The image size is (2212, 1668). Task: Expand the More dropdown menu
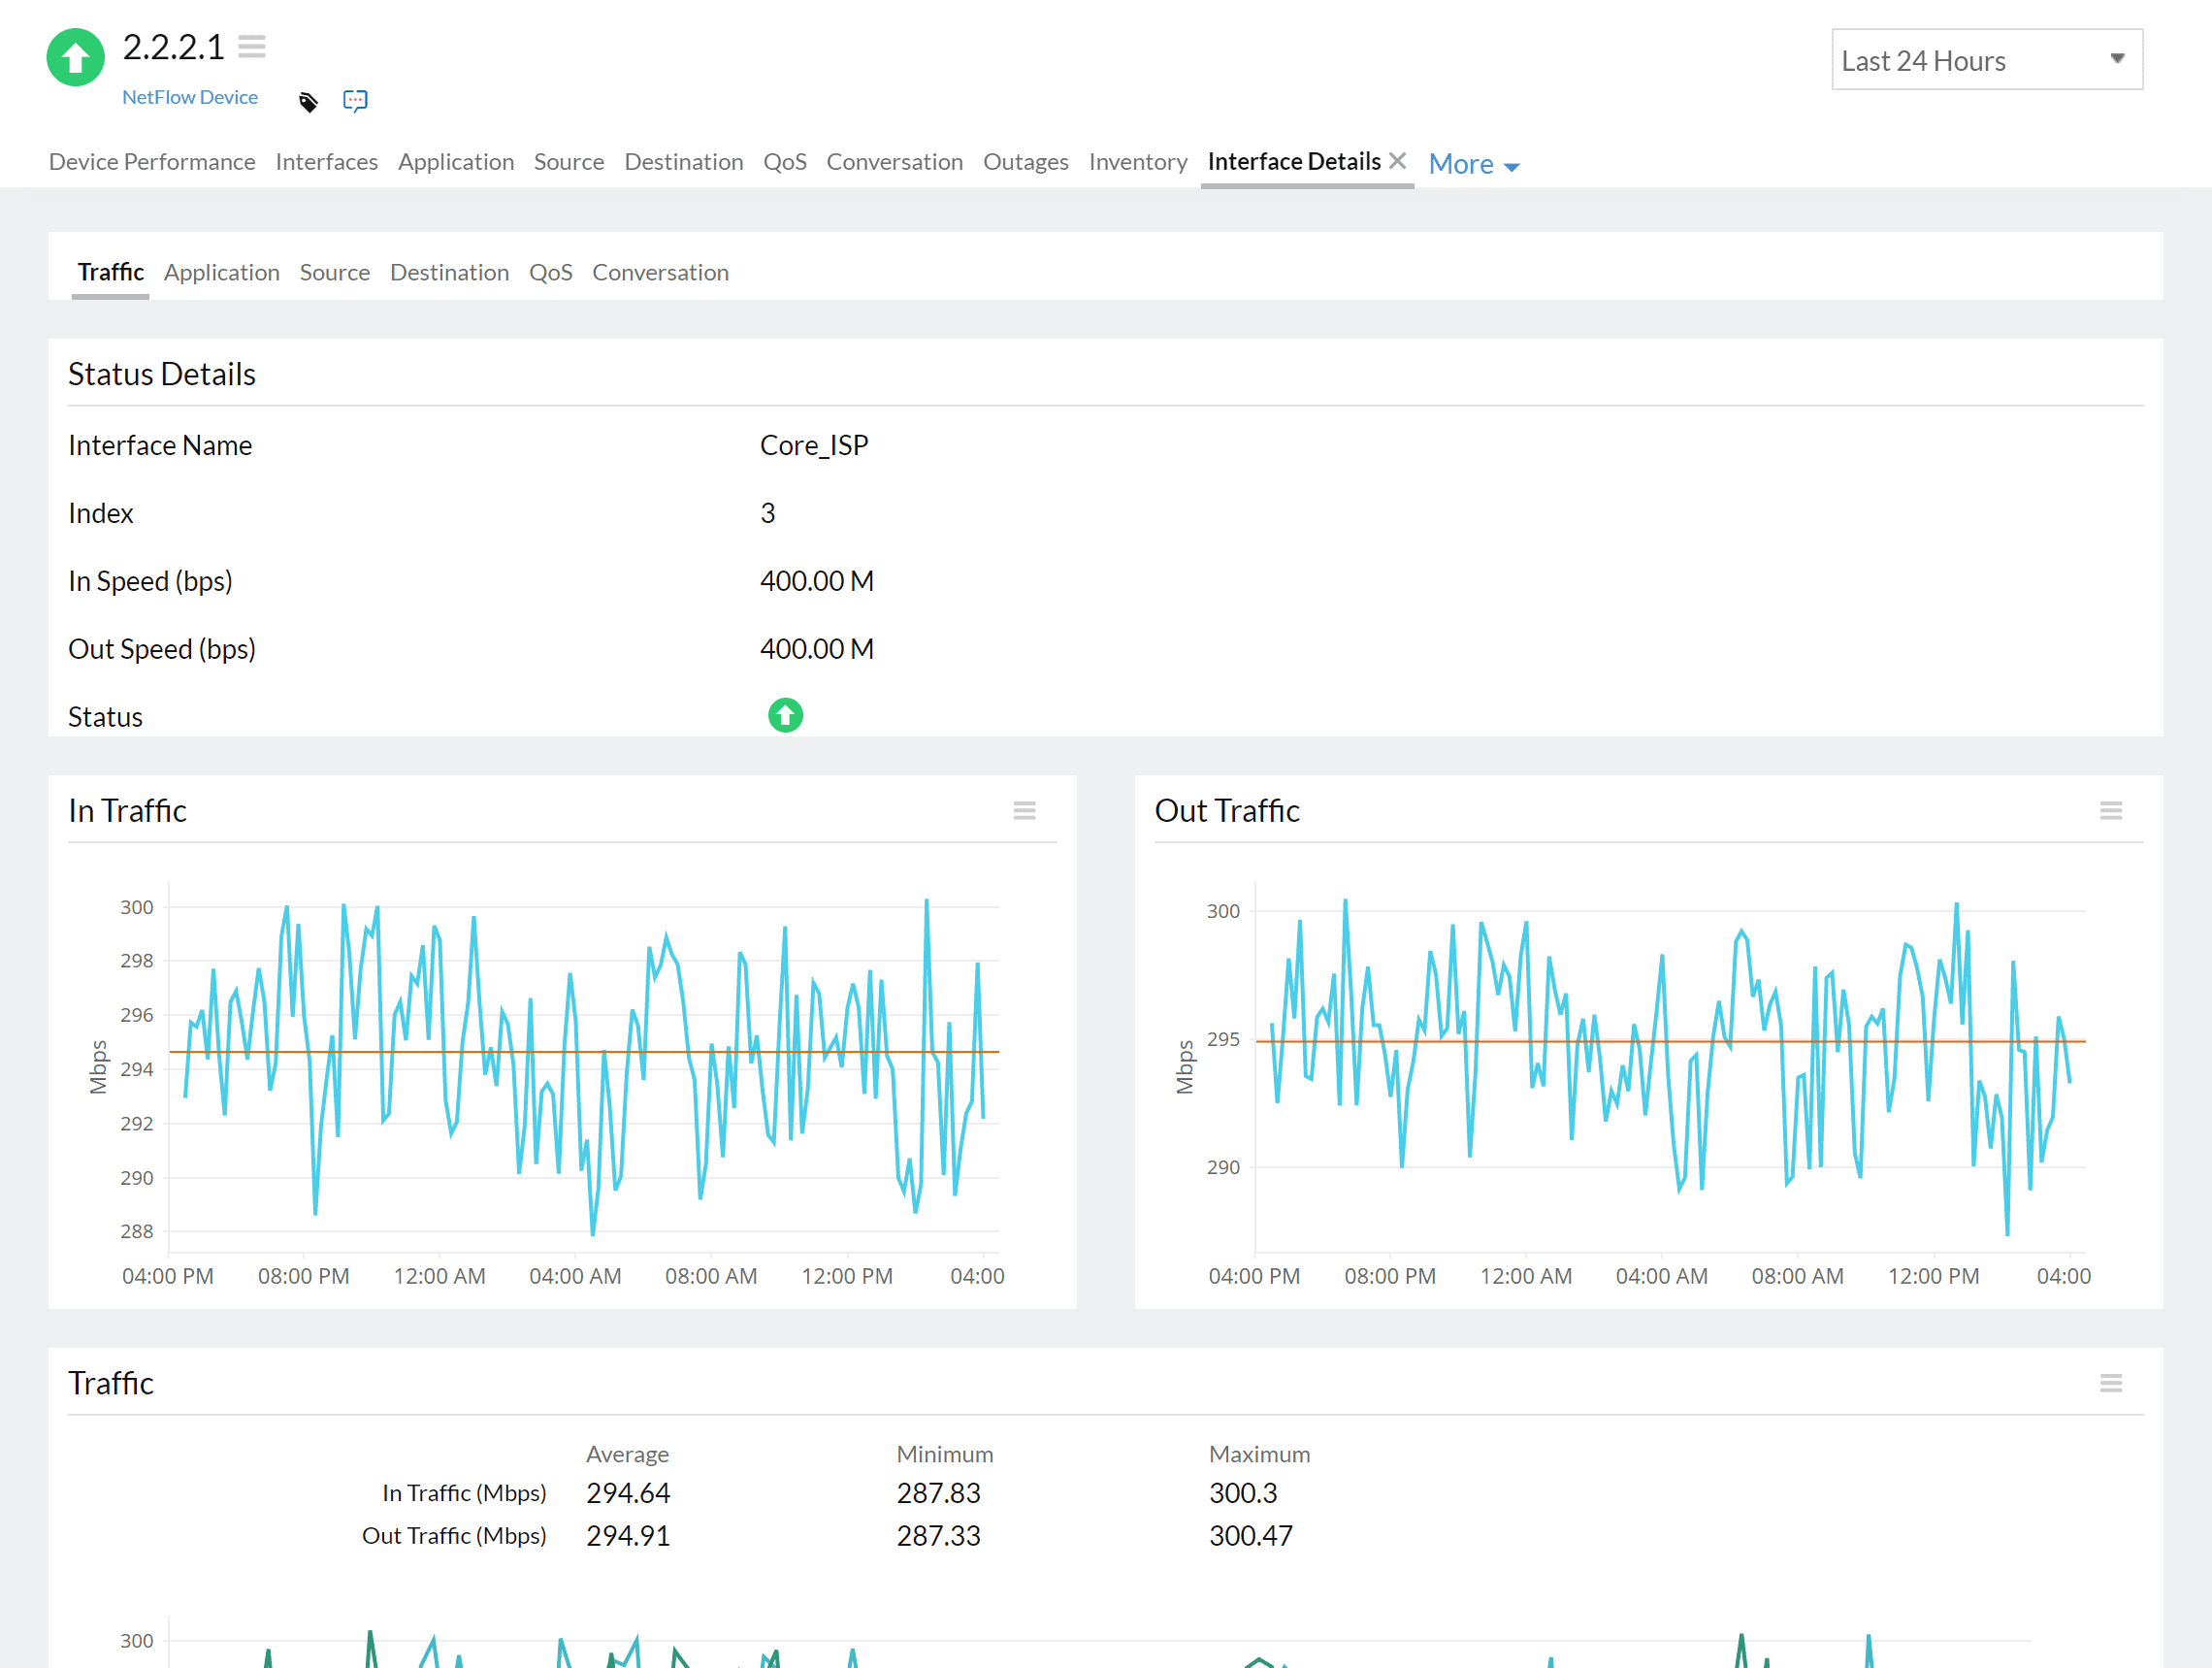(x=1471, y=163)
